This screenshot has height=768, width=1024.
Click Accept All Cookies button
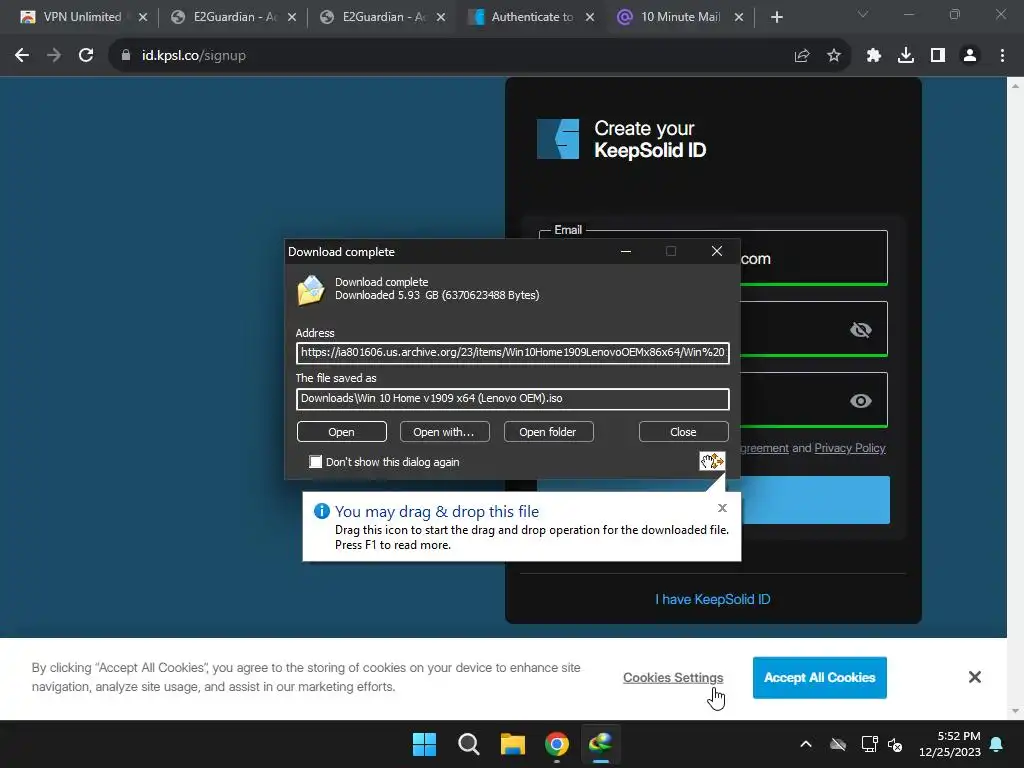coord(820,677)
